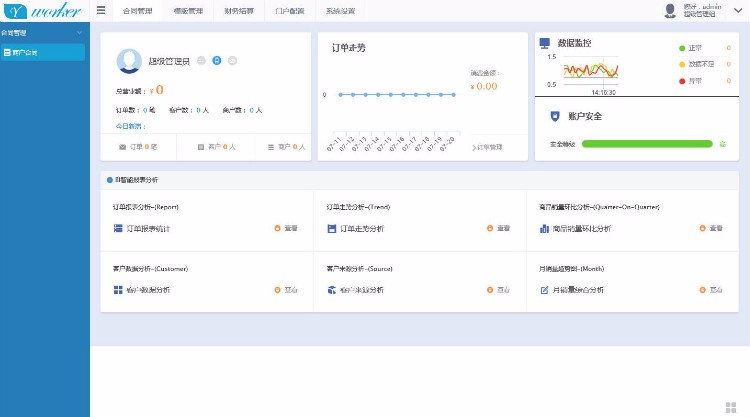
Task: Click the 07-20 data point on trend chart
Action: (x=453, y=95)
